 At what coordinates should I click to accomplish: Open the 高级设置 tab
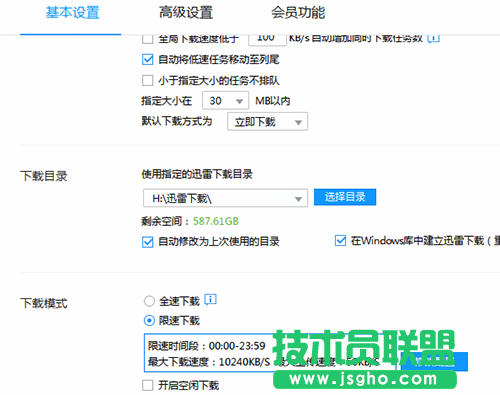click(x=186, y=13)
